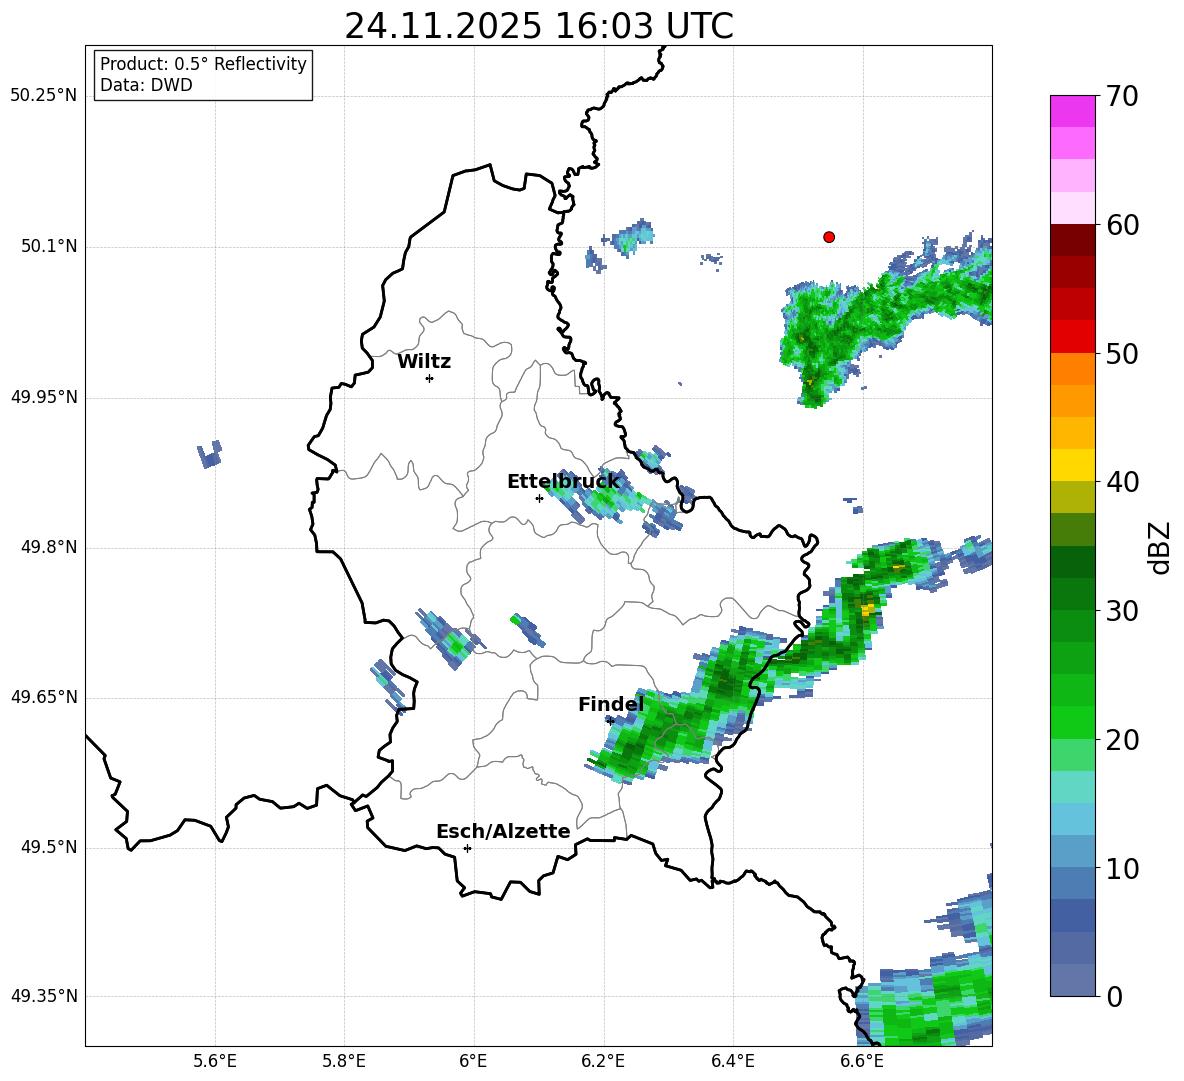Click the 49.8°N latitude label
The height and width of the screenshot is (1081, 1184).
pos(50,547)
